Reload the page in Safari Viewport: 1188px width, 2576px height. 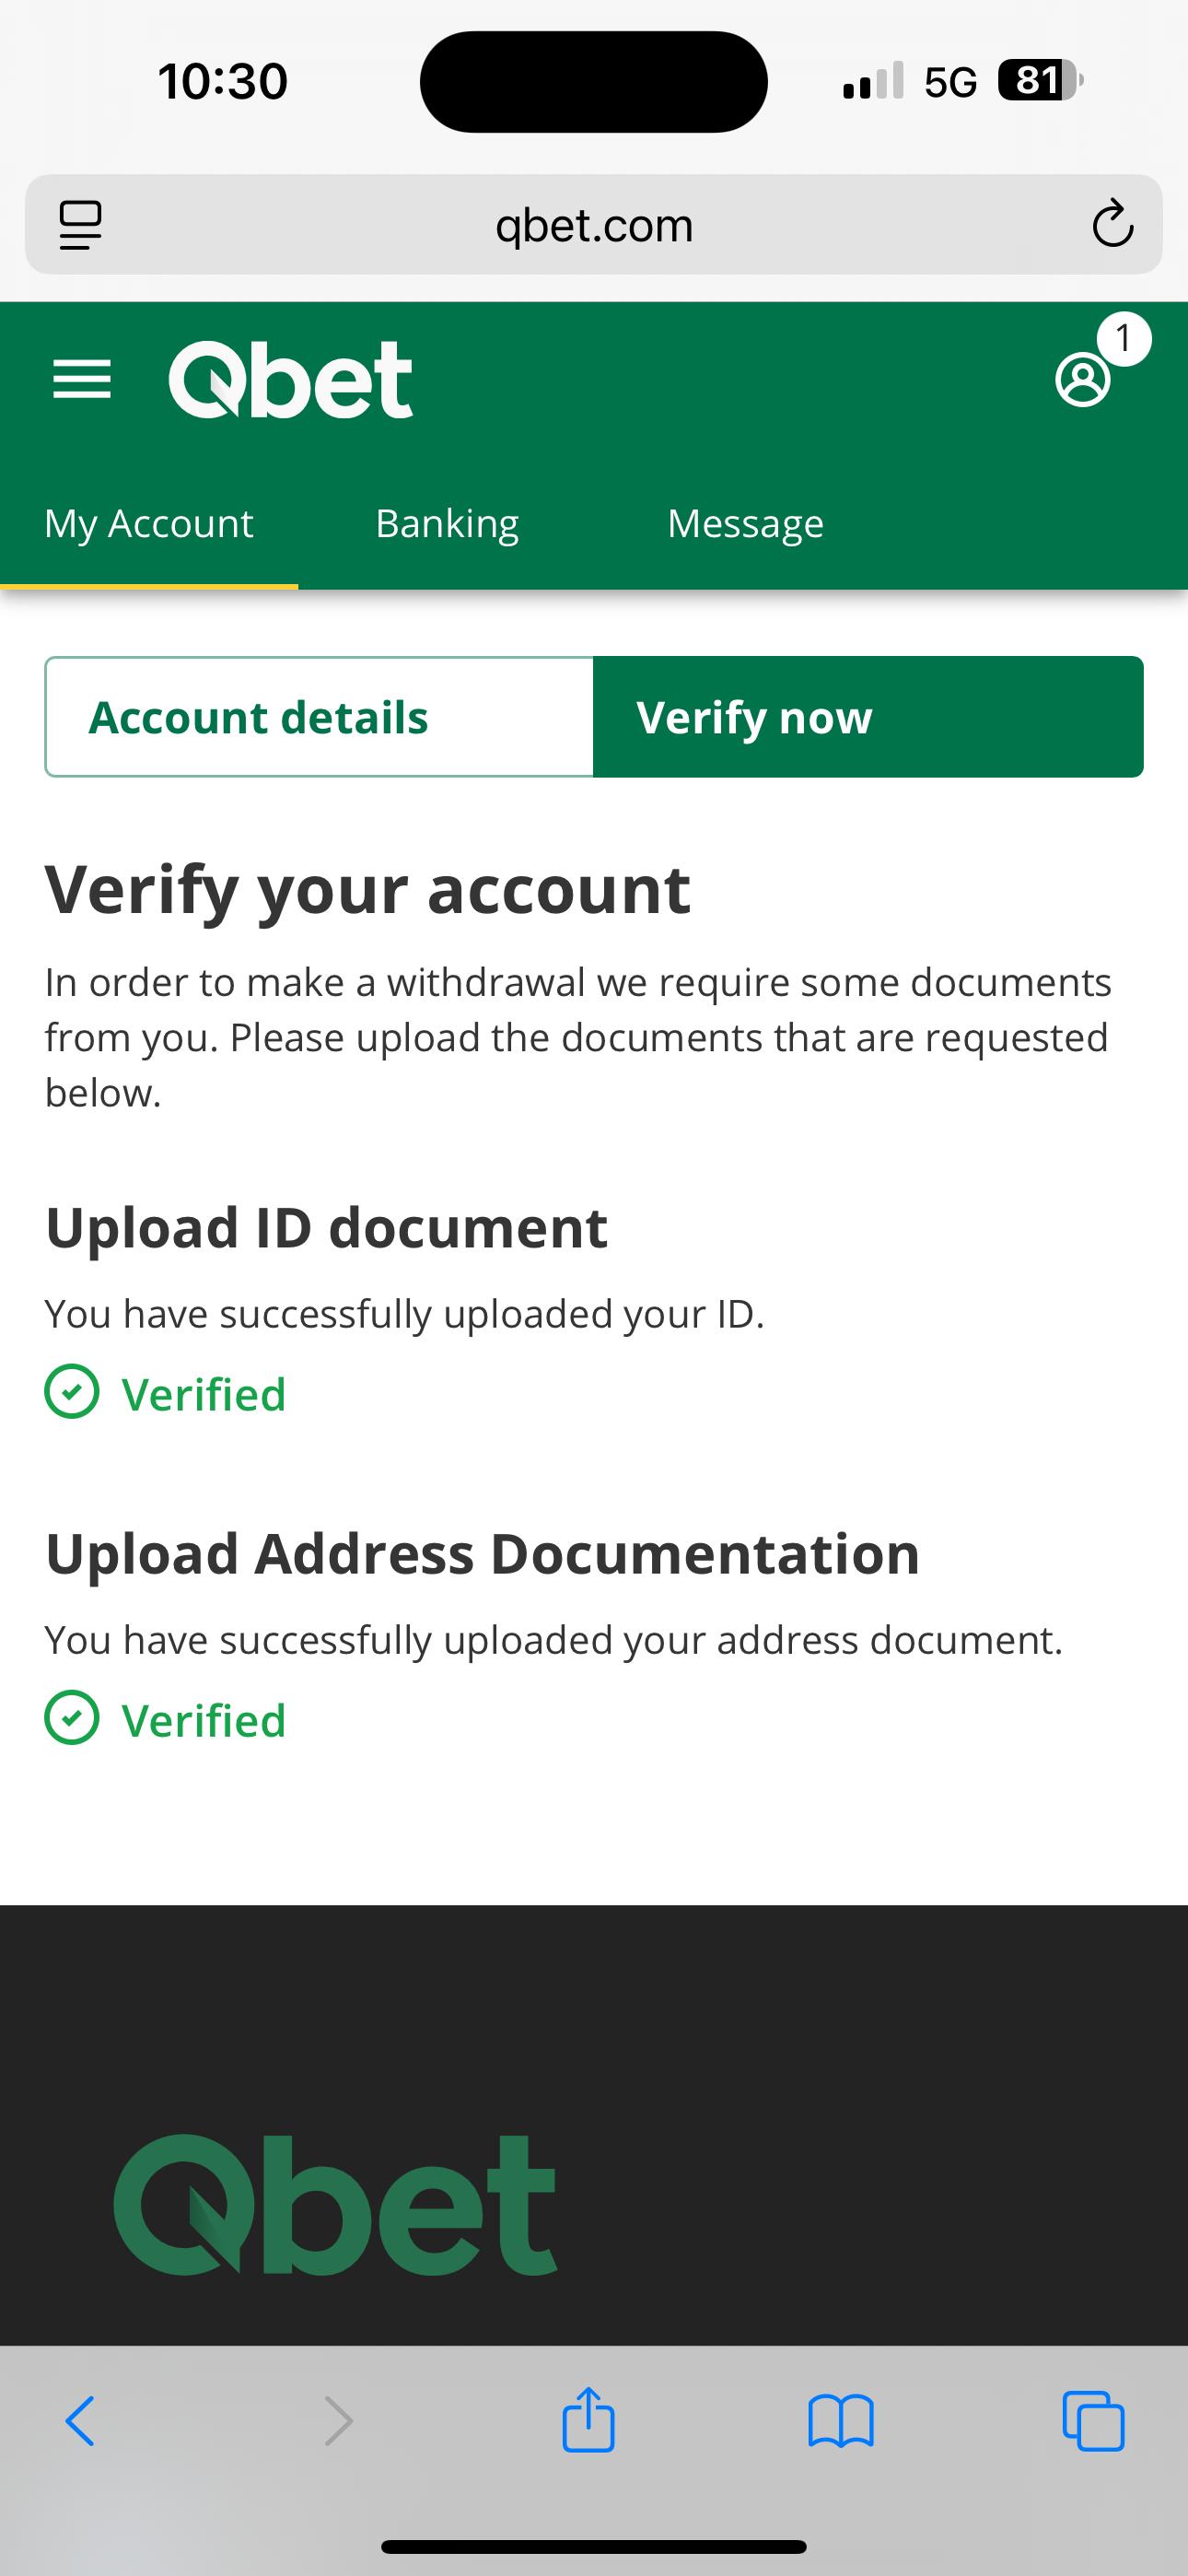[1112, 224]
